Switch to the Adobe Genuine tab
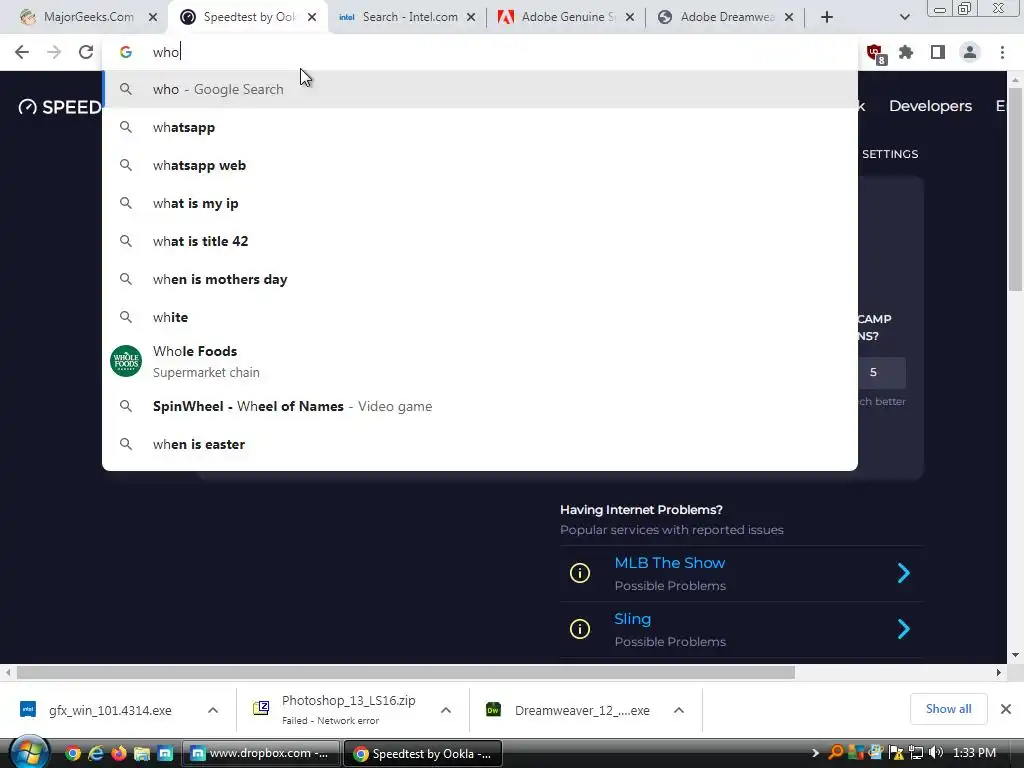This screenshot has width=1024, height=768. point(566,17)
